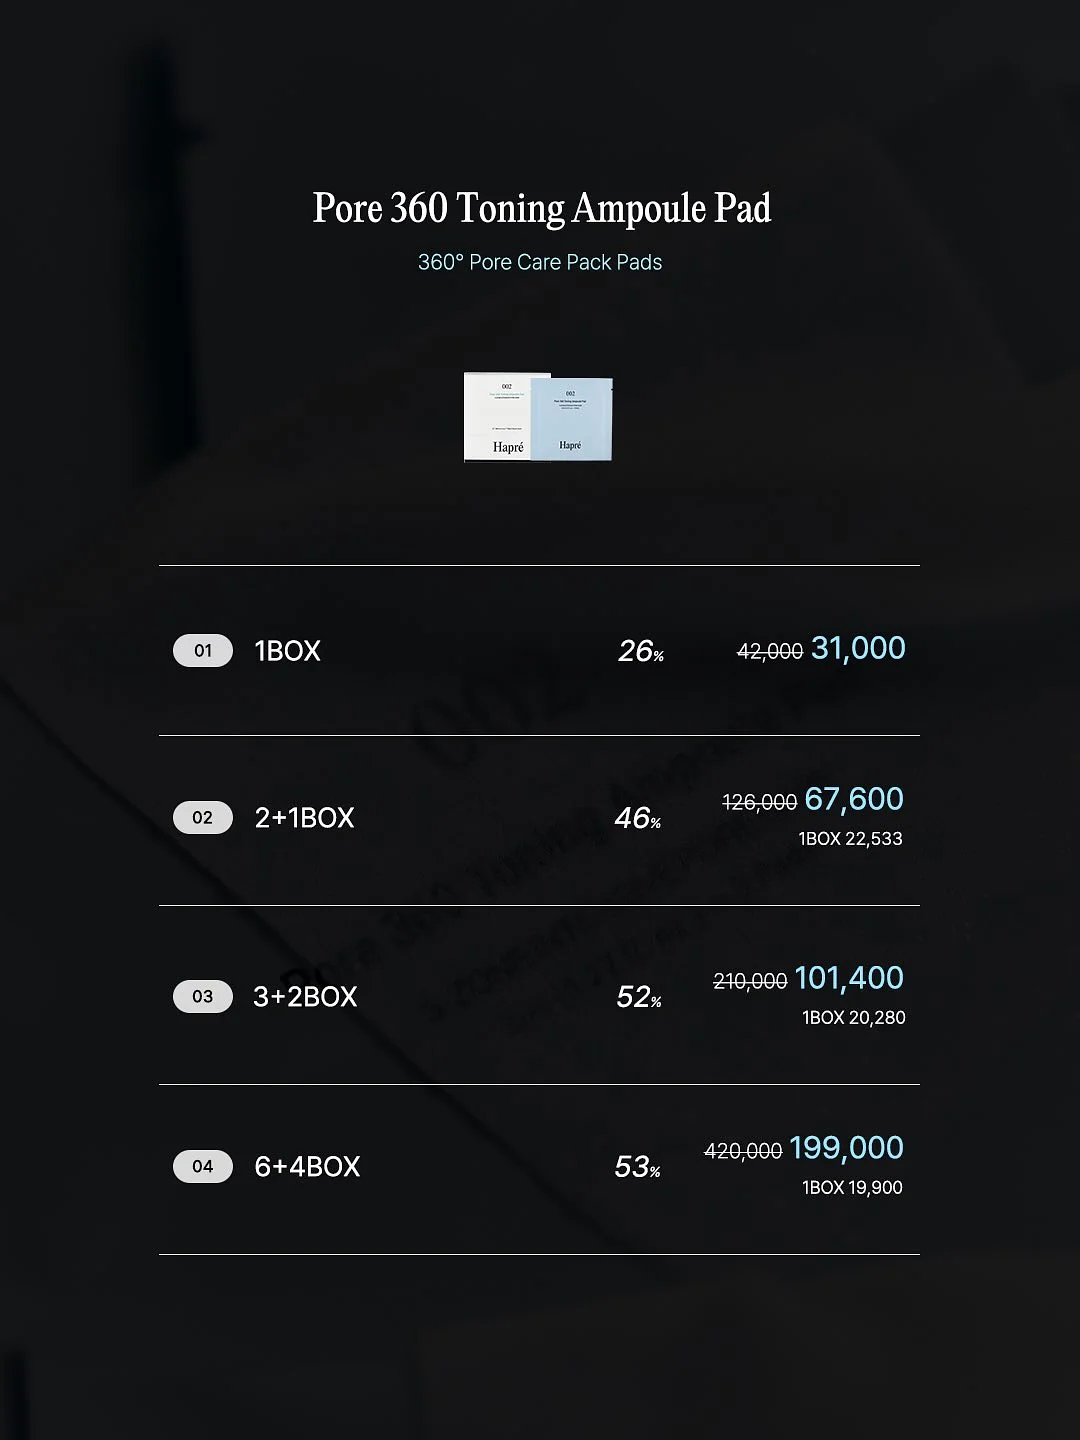Choose the 2+1BOX option label
The height and width of the screenshot is (1440, 1080).
click(x=305, y=818)
